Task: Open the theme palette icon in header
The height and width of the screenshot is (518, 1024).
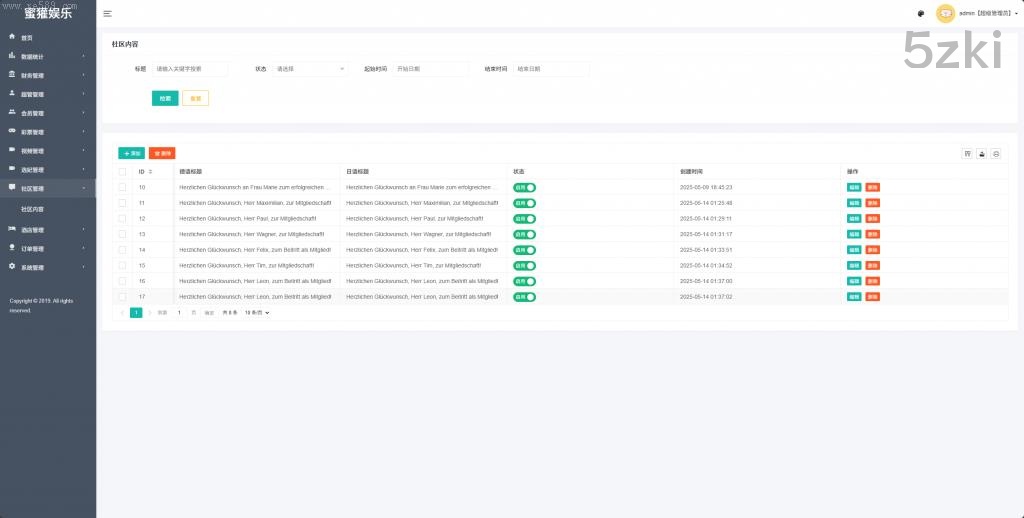Action: click(x=920, y=14)
